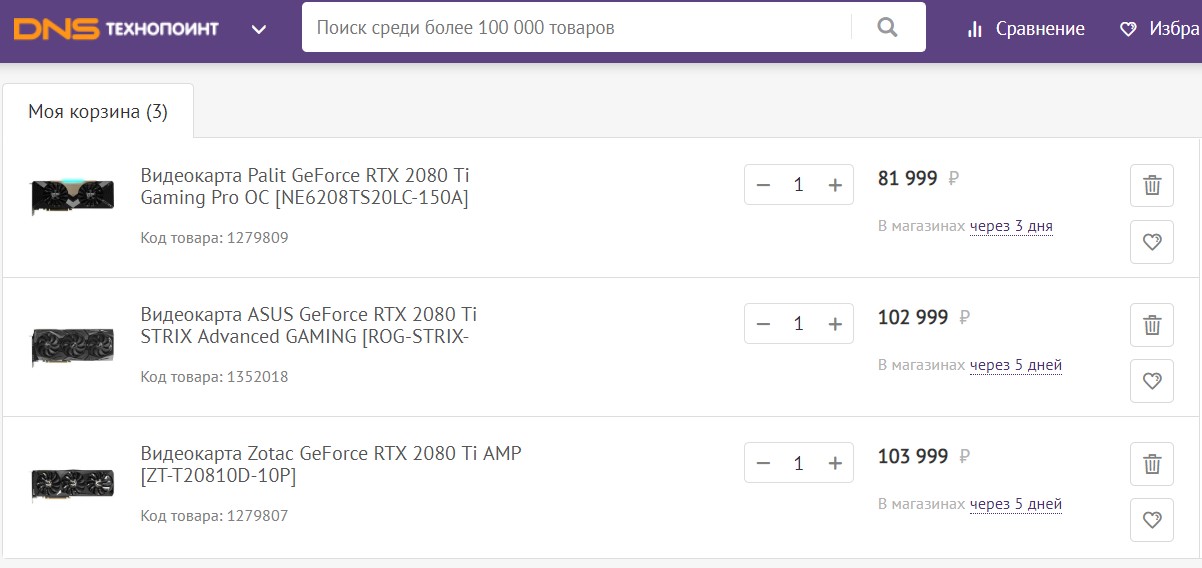The width and height of the screenshot is (1202, 568).
Task: Delete the Palit RTX 2080 Ti from the cart
Action: (1151, 185)
